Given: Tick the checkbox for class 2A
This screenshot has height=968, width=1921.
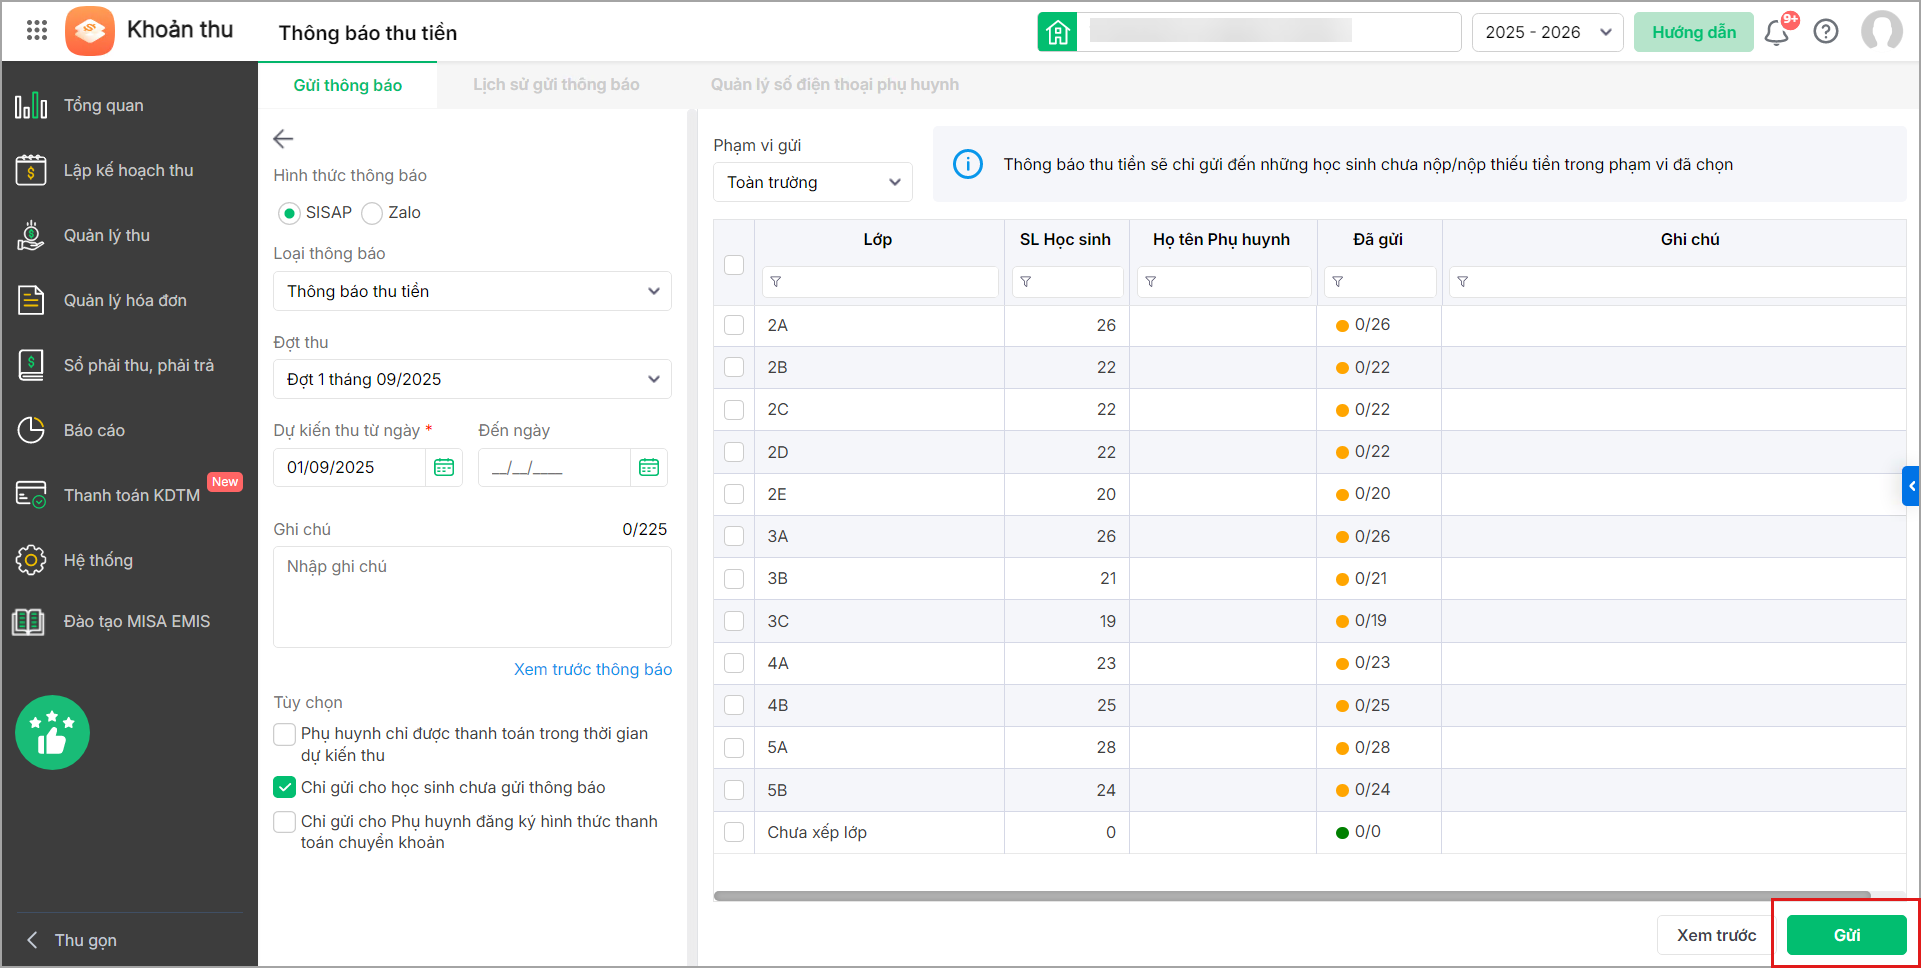Looking at the screenshot, I should point(734,325).
